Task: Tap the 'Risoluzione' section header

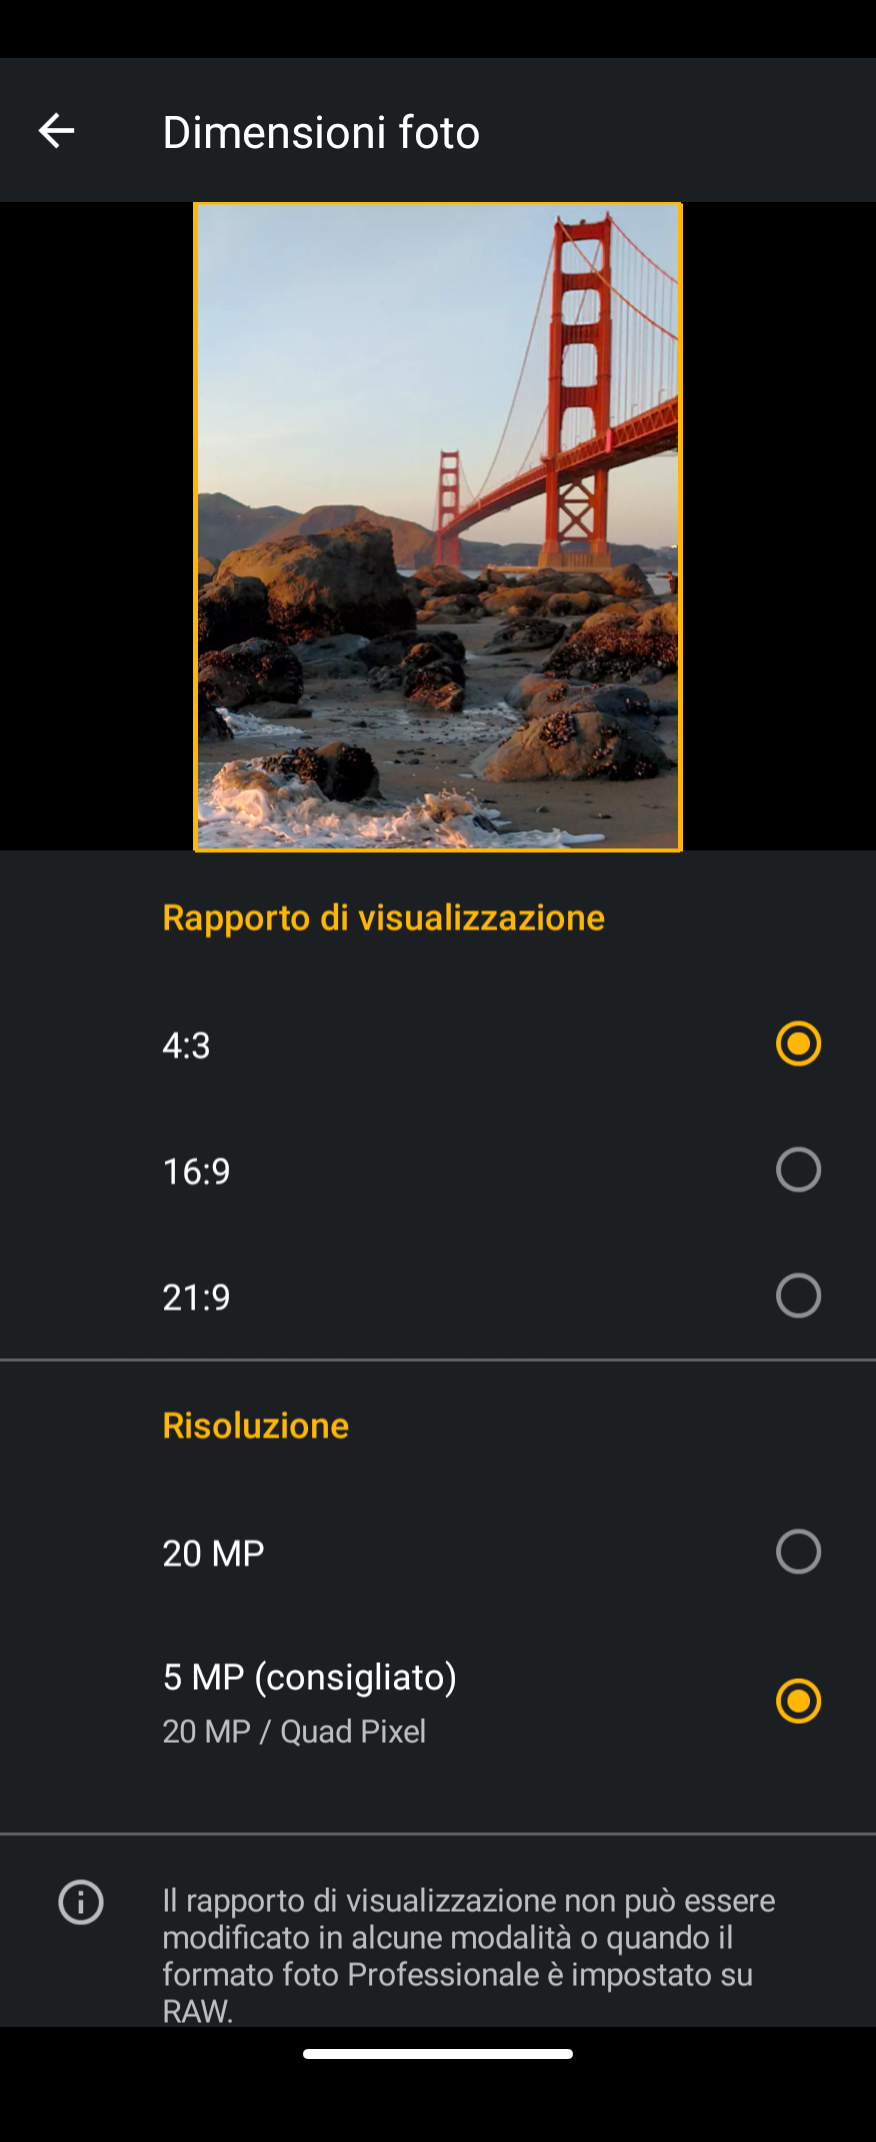Action: coord(256,1426)
